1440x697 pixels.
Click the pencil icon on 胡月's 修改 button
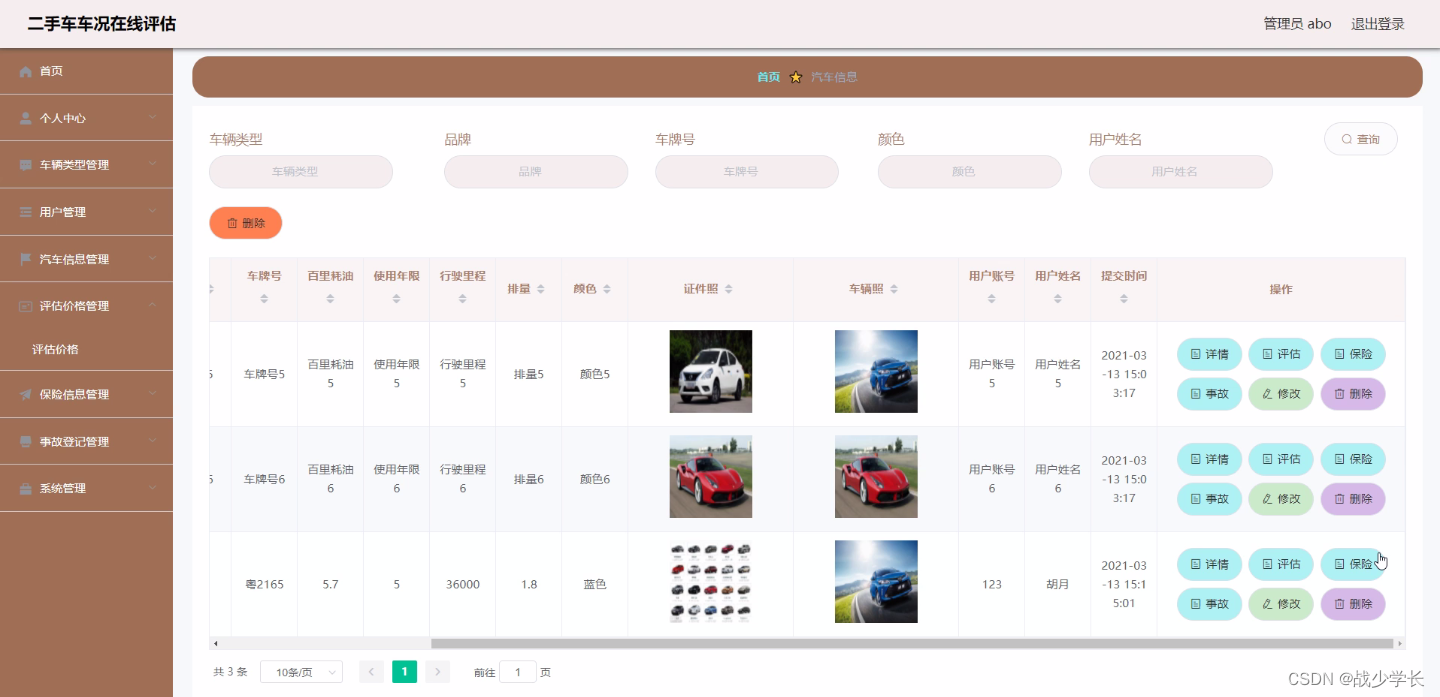[x=1268, y=604]
